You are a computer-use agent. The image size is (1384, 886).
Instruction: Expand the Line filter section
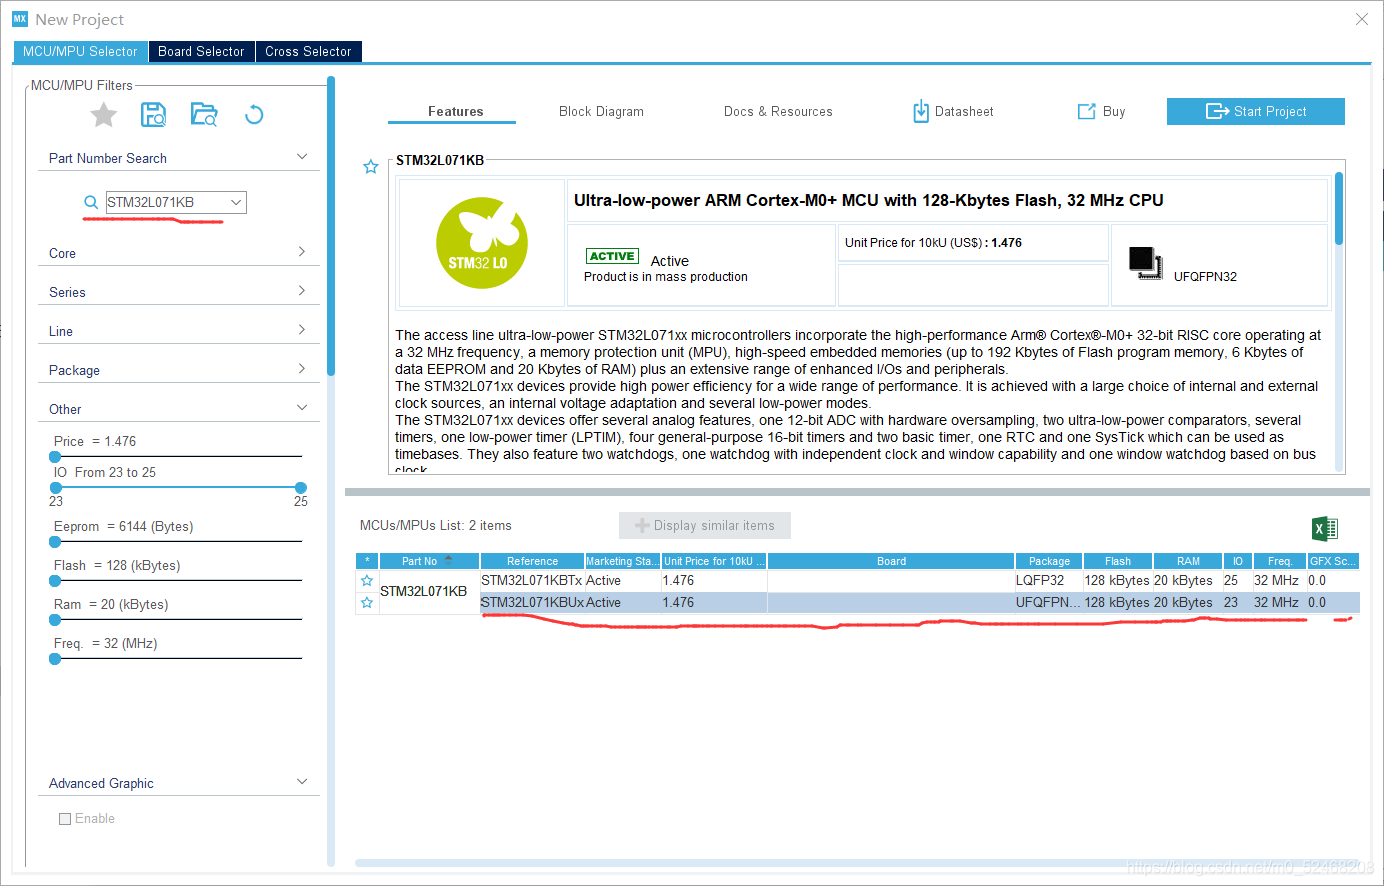point(302,330)
